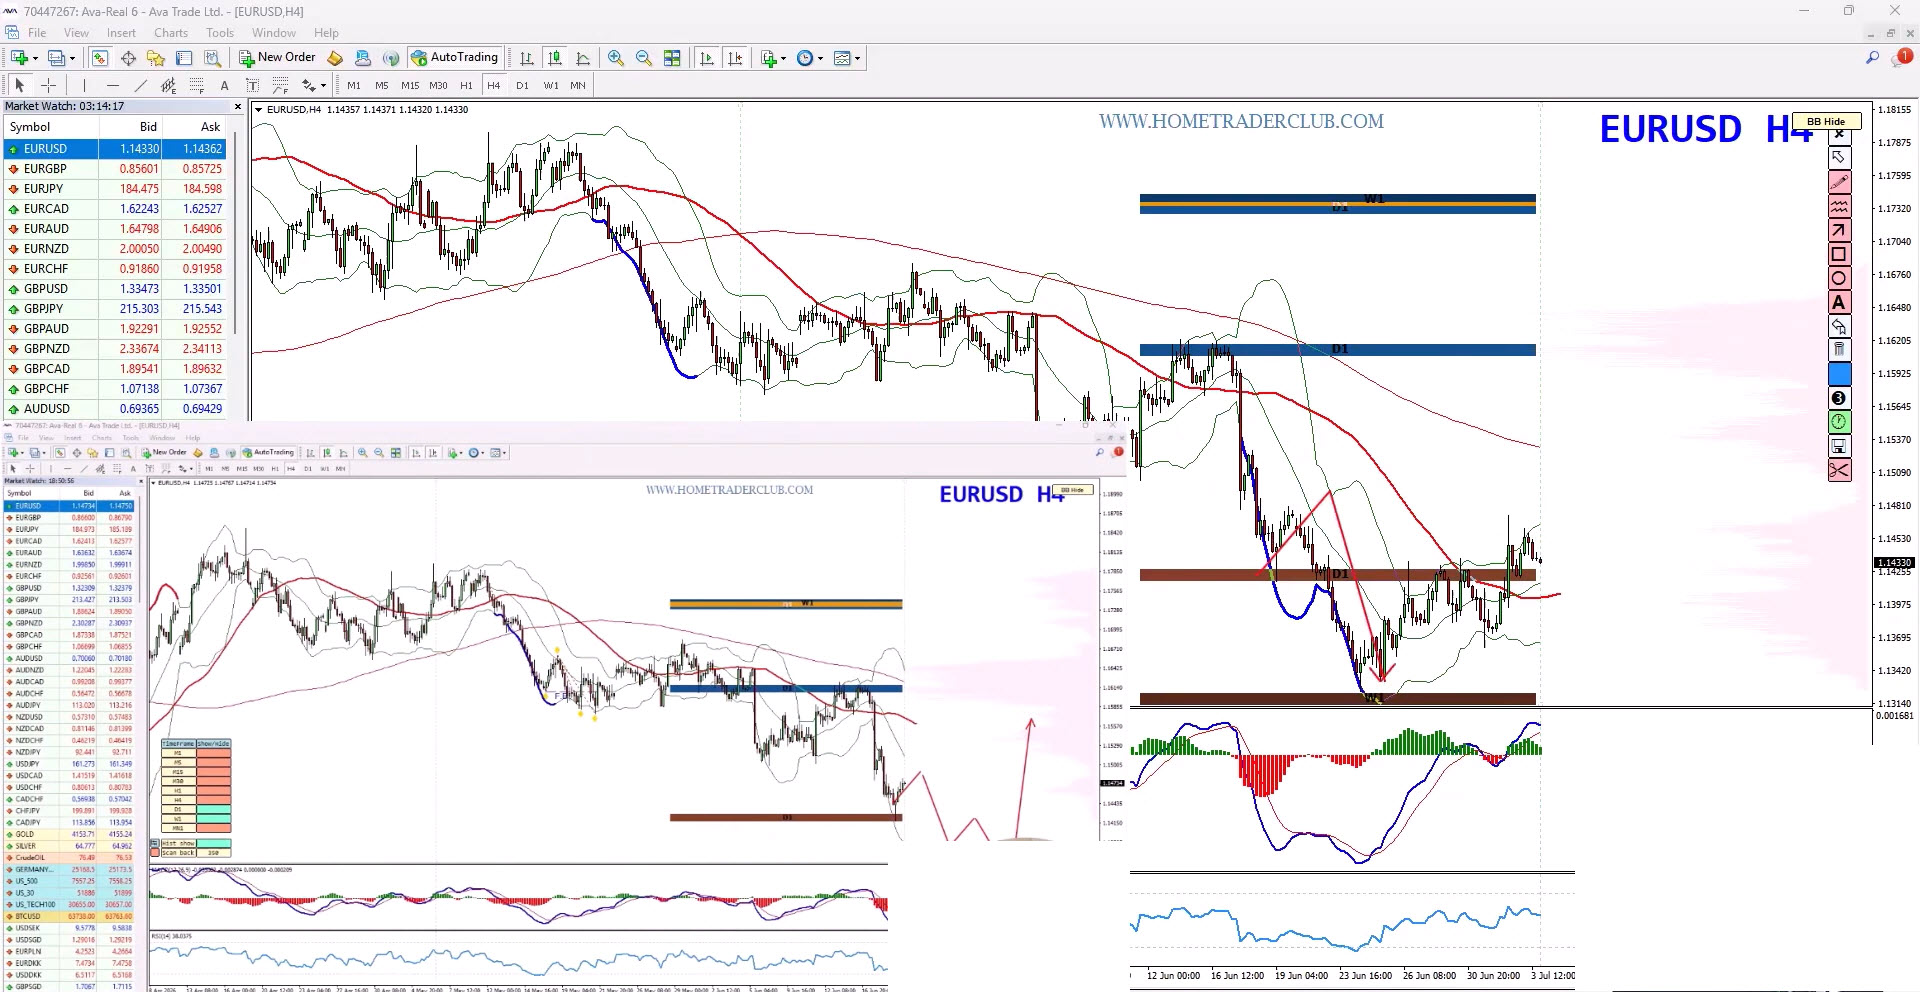Switch timeframe to H1
Viewport: 1925px width, 992px height.
click(x=466, y=85)
